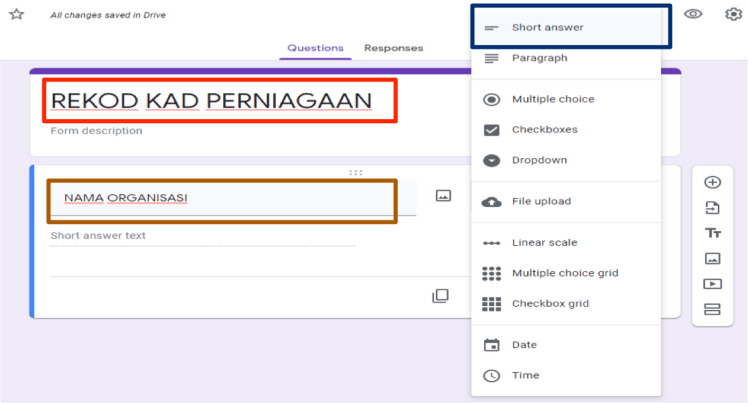Screen dimensions: 748x403
Task: Star this form with the star icon
Action: pos(16,14)
